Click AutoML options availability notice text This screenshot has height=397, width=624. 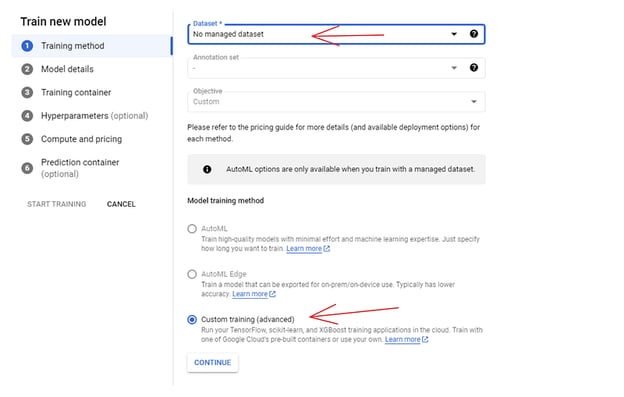coord(351,169)
